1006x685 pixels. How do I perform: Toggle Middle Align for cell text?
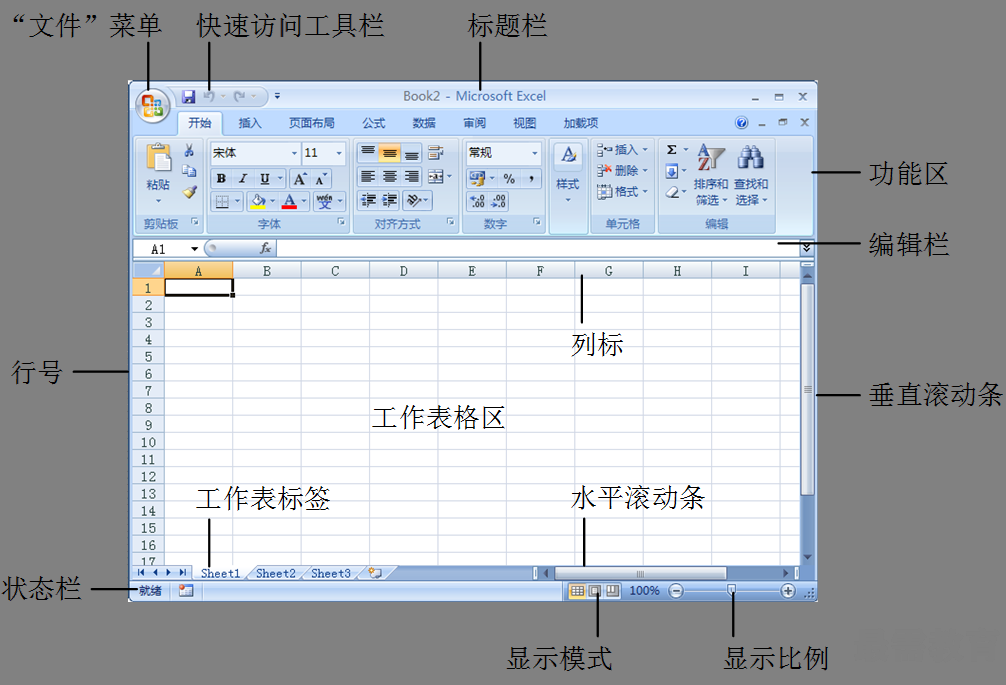click(389, 153)
